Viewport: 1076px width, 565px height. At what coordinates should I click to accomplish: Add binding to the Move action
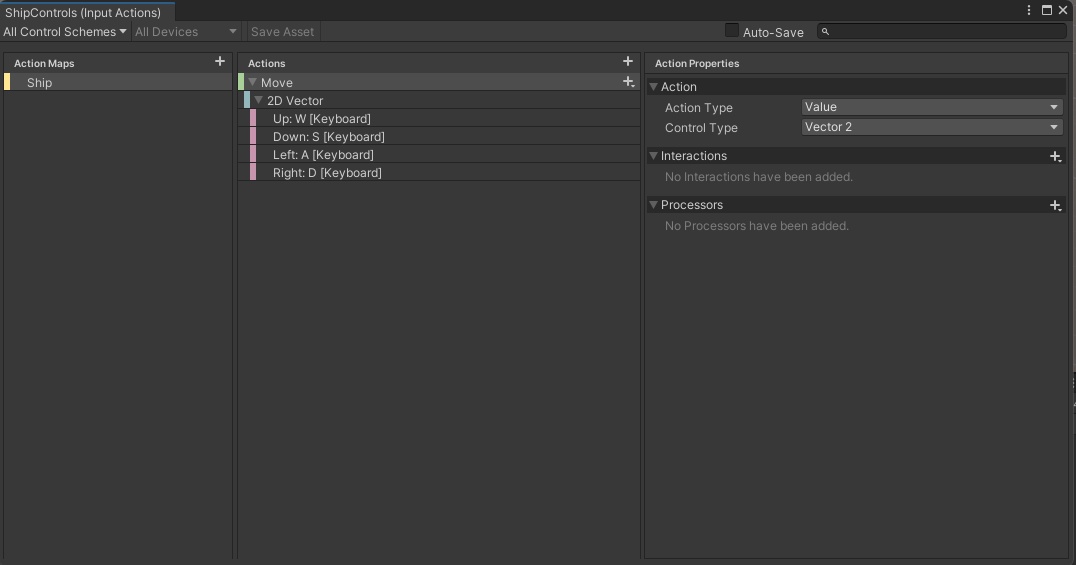pyautogui.click(x=628, y=82)
